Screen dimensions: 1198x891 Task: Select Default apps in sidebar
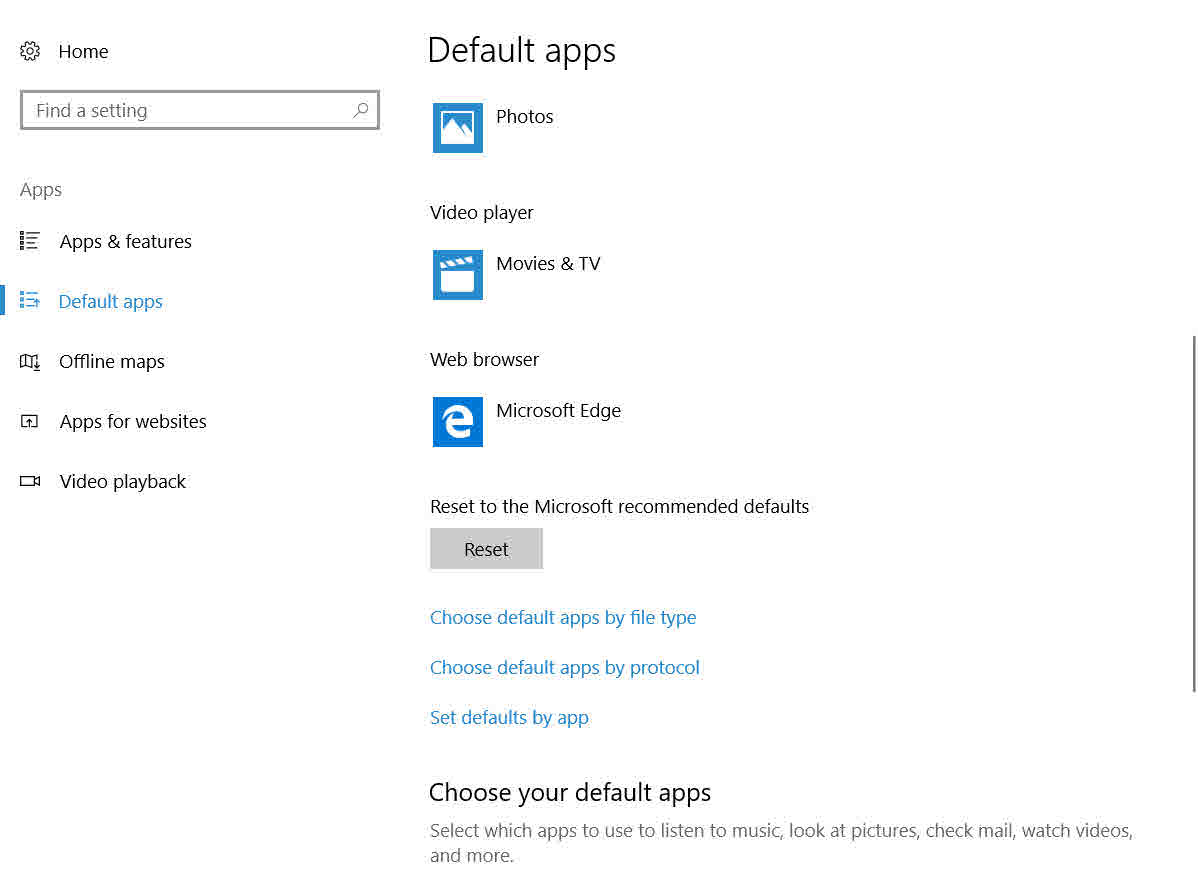point(111,301)
